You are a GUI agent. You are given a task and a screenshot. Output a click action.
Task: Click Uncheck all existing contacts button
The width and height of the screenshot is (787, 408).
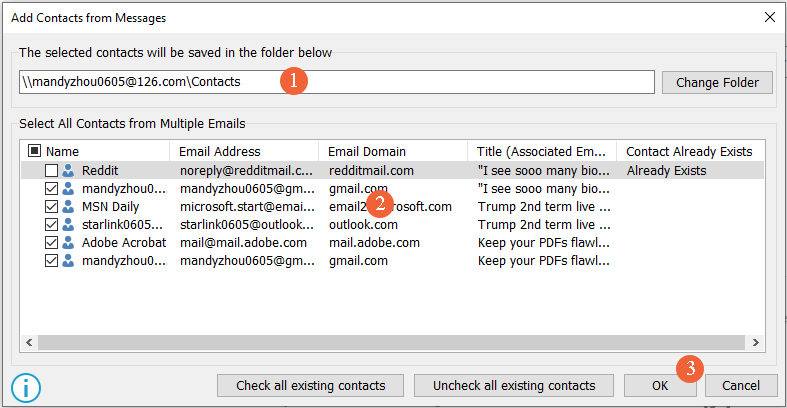click(514, 385)
